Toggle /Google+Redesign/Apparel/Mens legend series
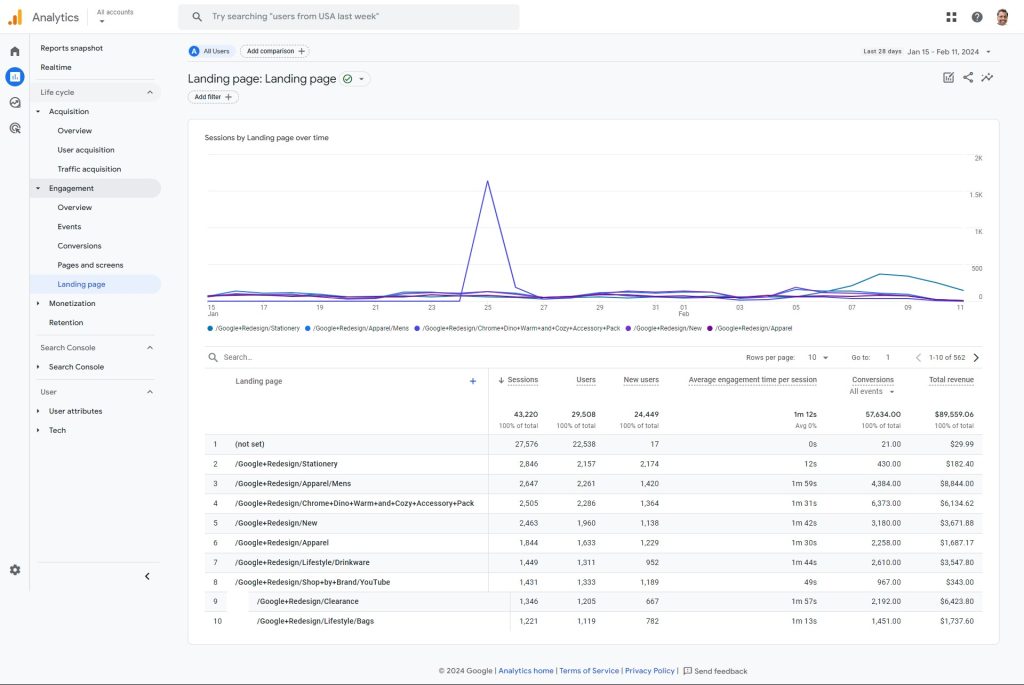 pos(357,328)
